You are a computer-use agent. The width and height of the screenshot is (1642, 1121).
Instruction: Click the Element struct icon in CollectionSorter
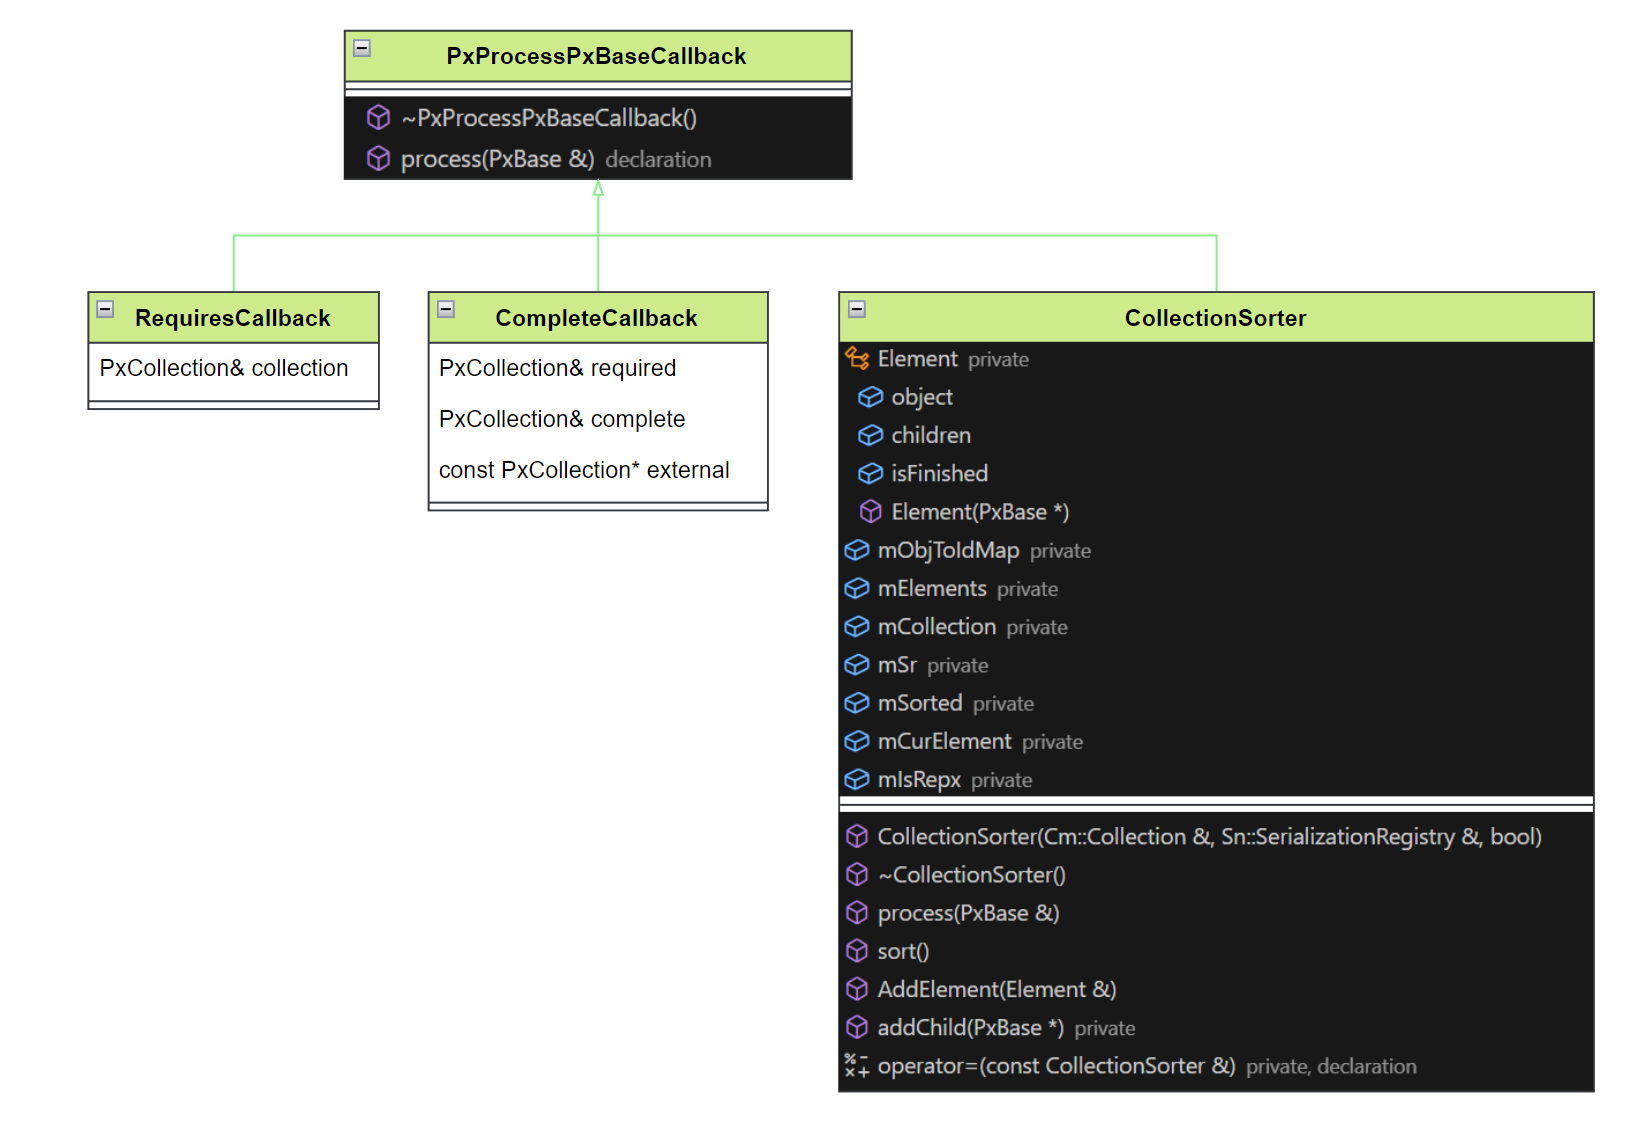click(x=856, y=358)
